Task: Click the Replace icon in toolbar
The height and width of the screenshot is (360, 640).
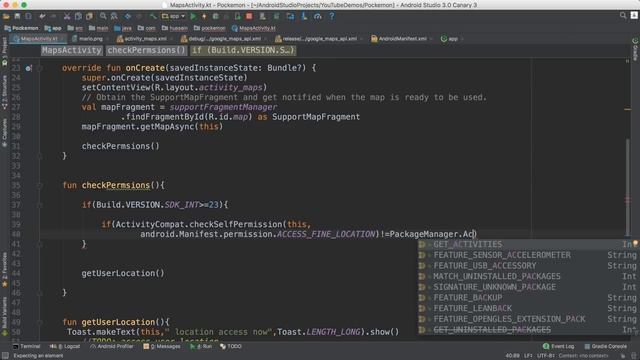Action: 114,16
